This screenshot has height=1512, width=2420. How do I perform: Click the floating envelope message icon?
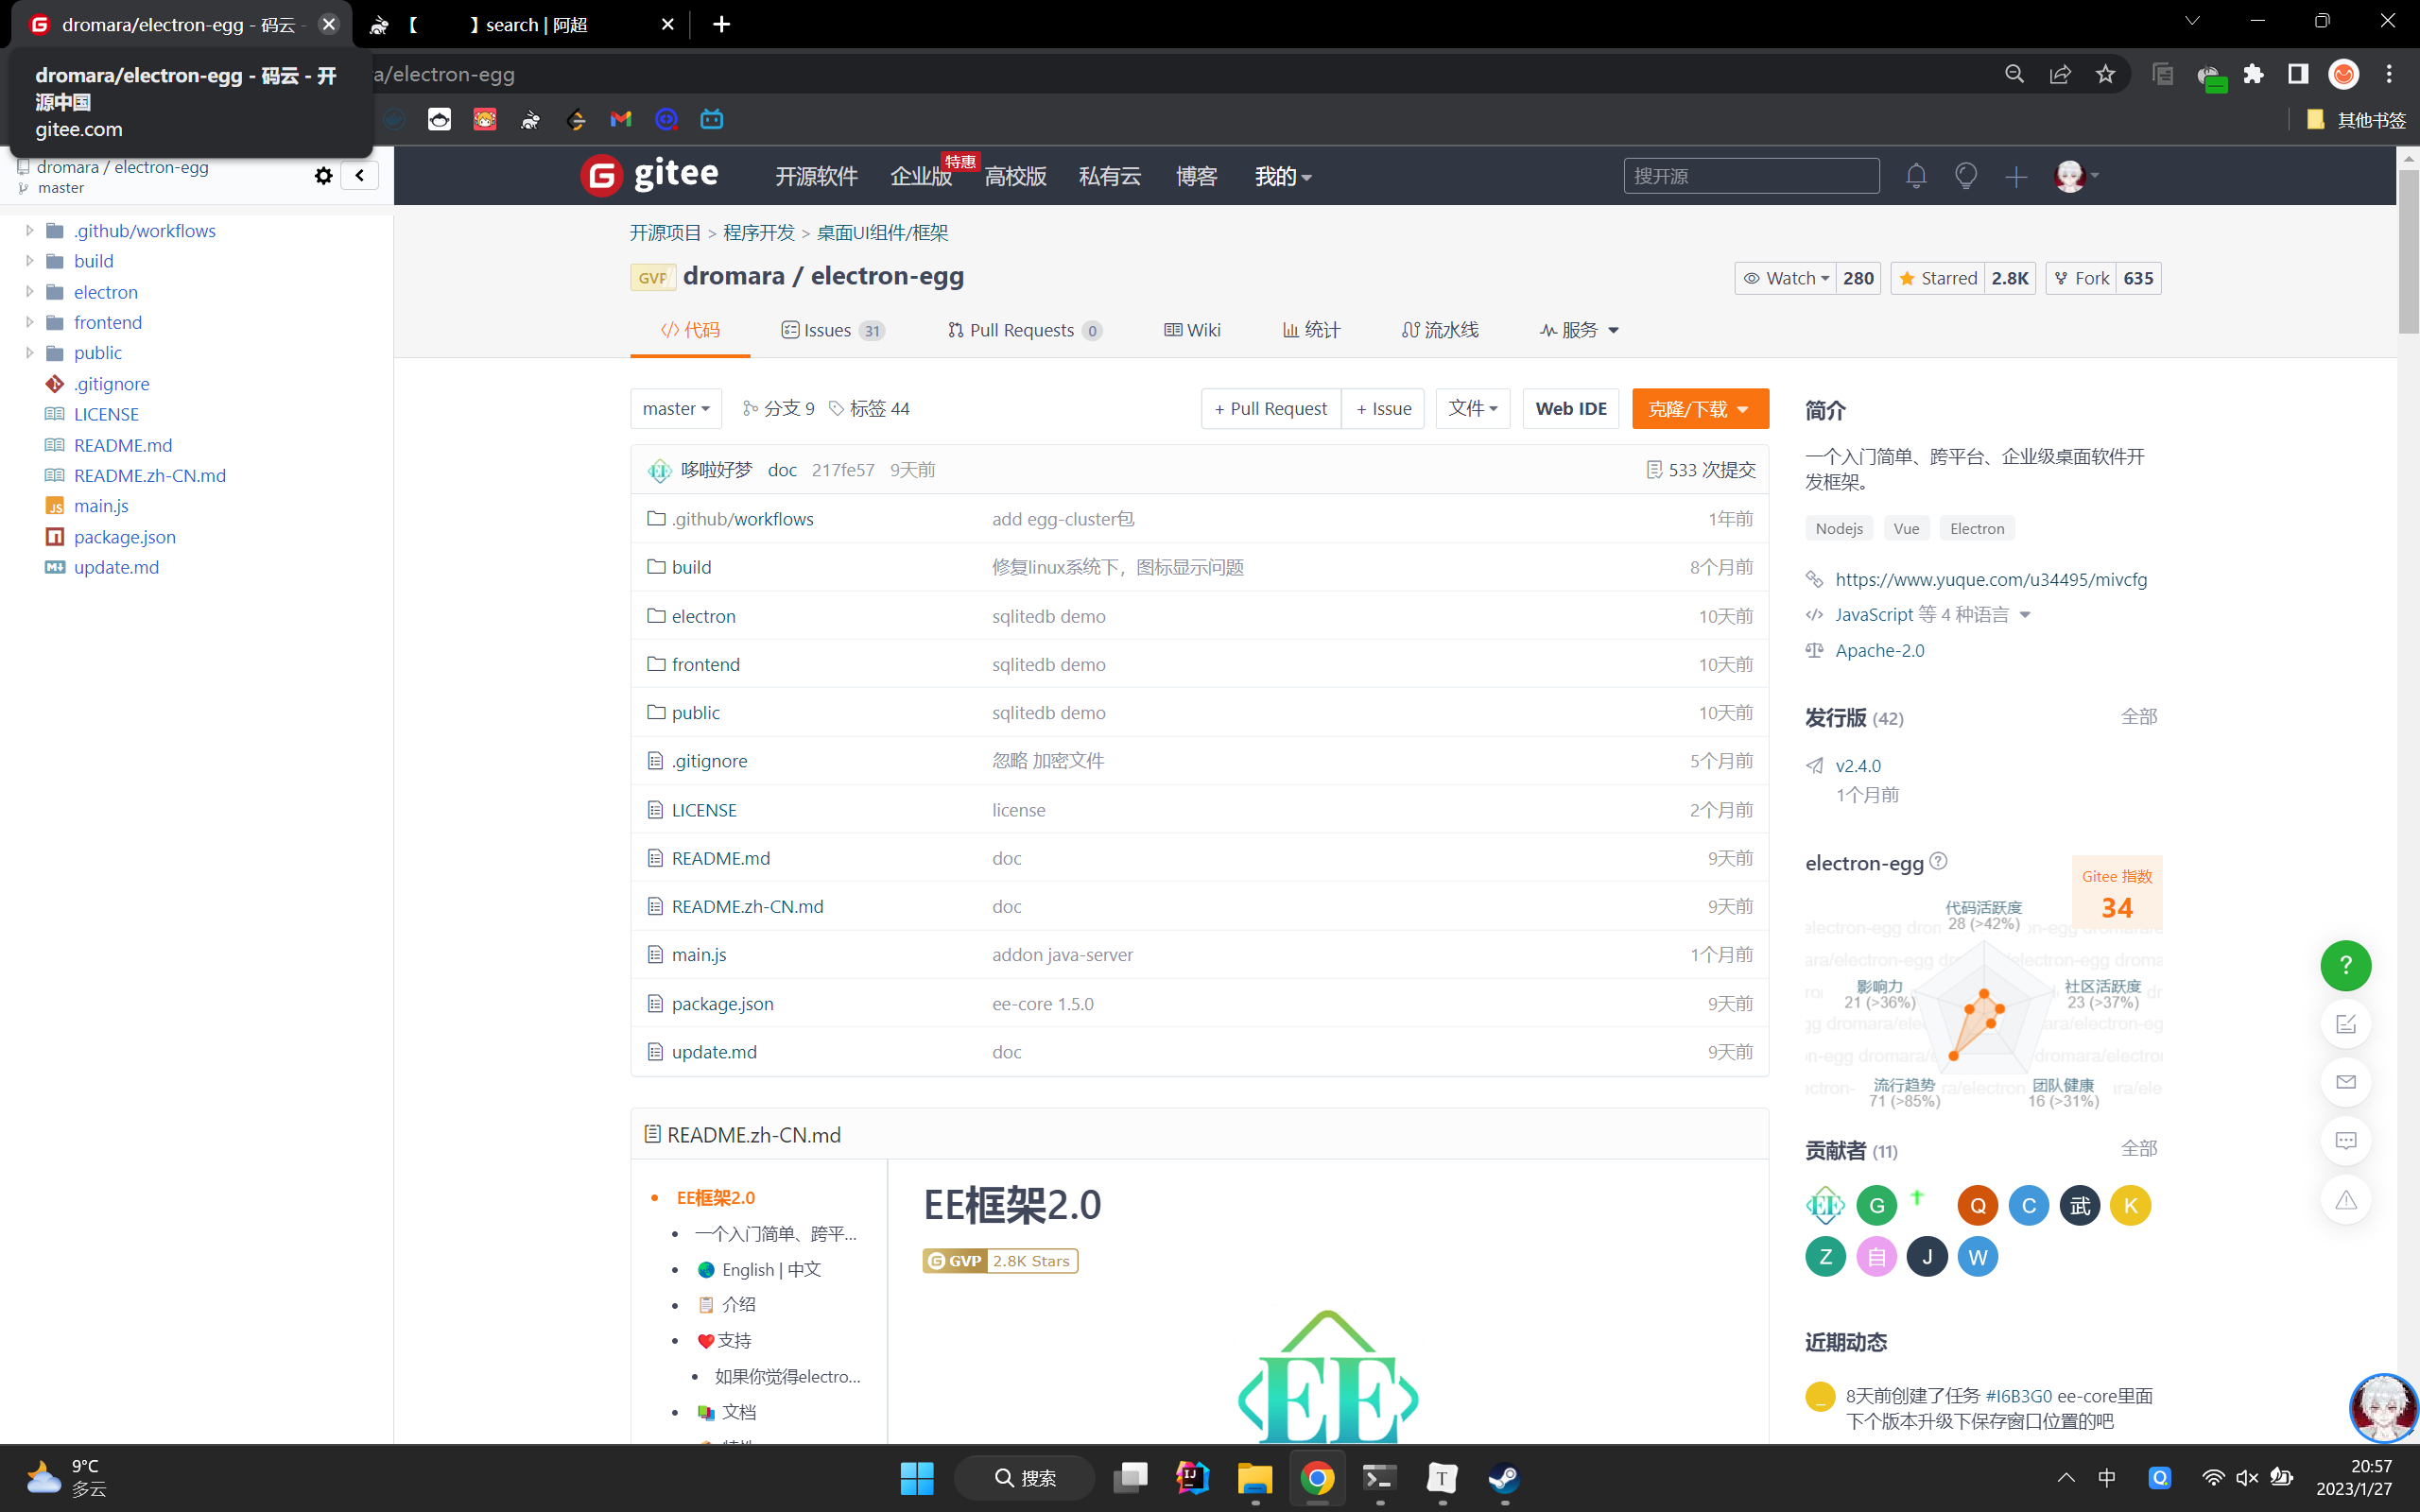pos(2345,1082)
